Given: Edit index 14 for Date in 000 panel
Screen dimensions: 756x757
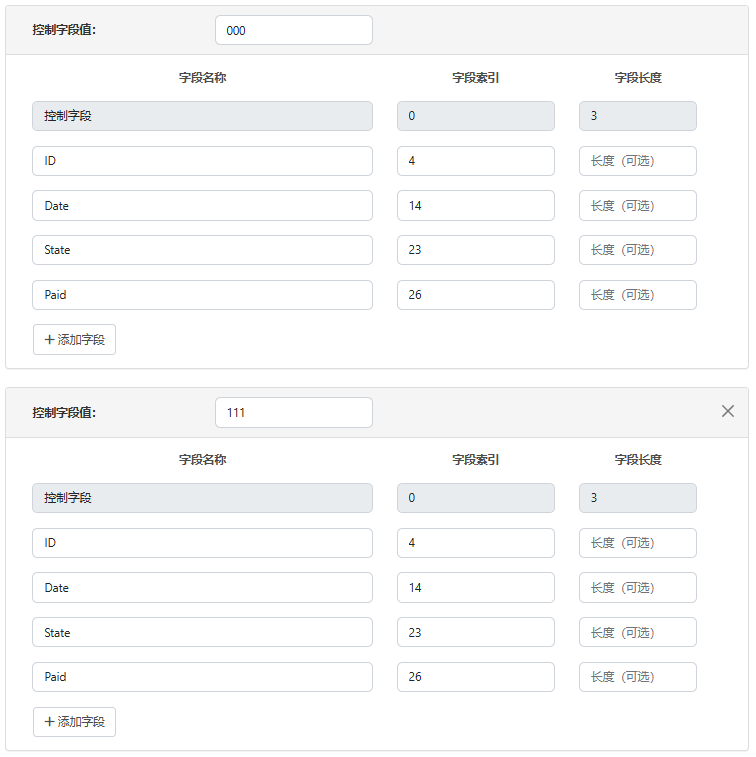Looking at the screenshot, I should click(x=475, y=205).
